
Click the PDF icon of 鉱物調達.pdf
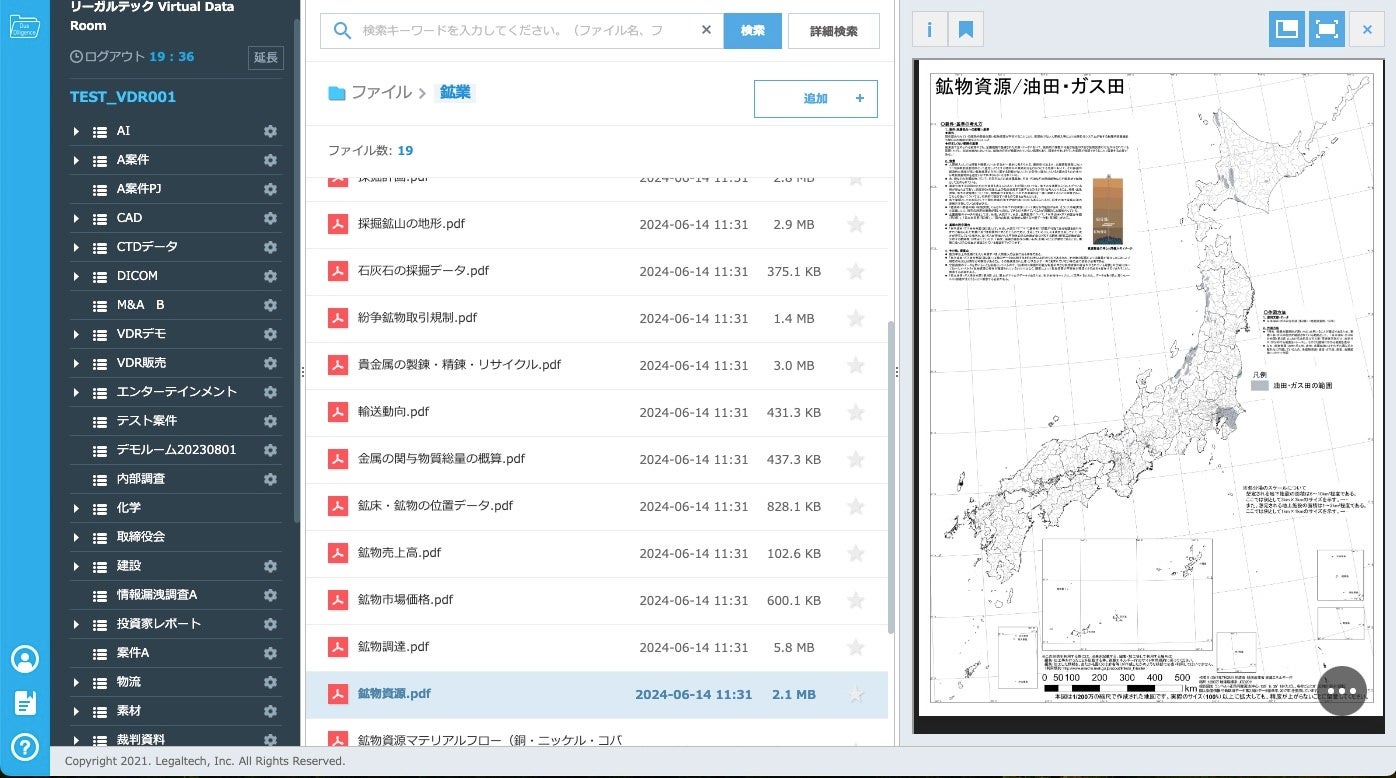tap(337, 647)
